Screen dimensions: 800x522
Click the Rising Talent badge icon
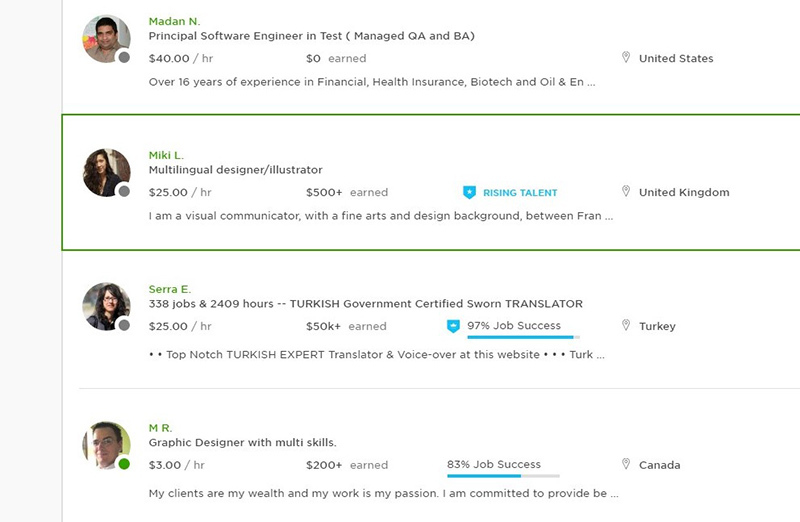pos(469,192)
